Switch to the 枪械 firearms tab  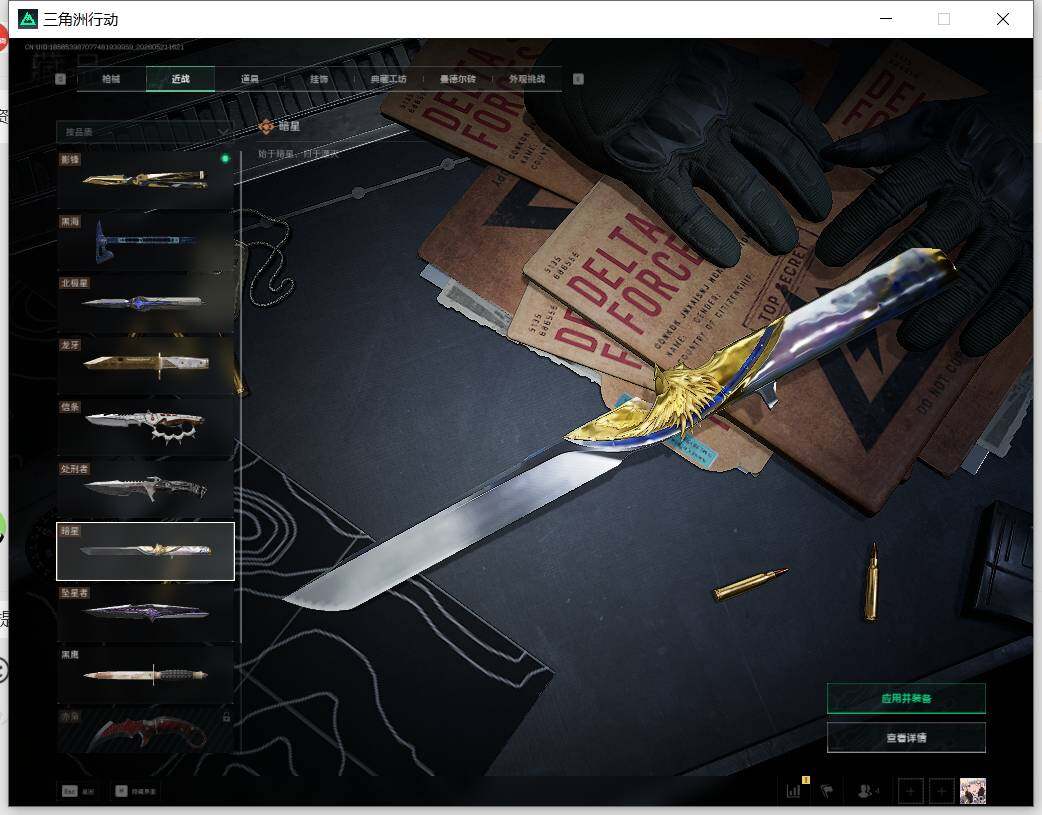[x=111, y=79]
